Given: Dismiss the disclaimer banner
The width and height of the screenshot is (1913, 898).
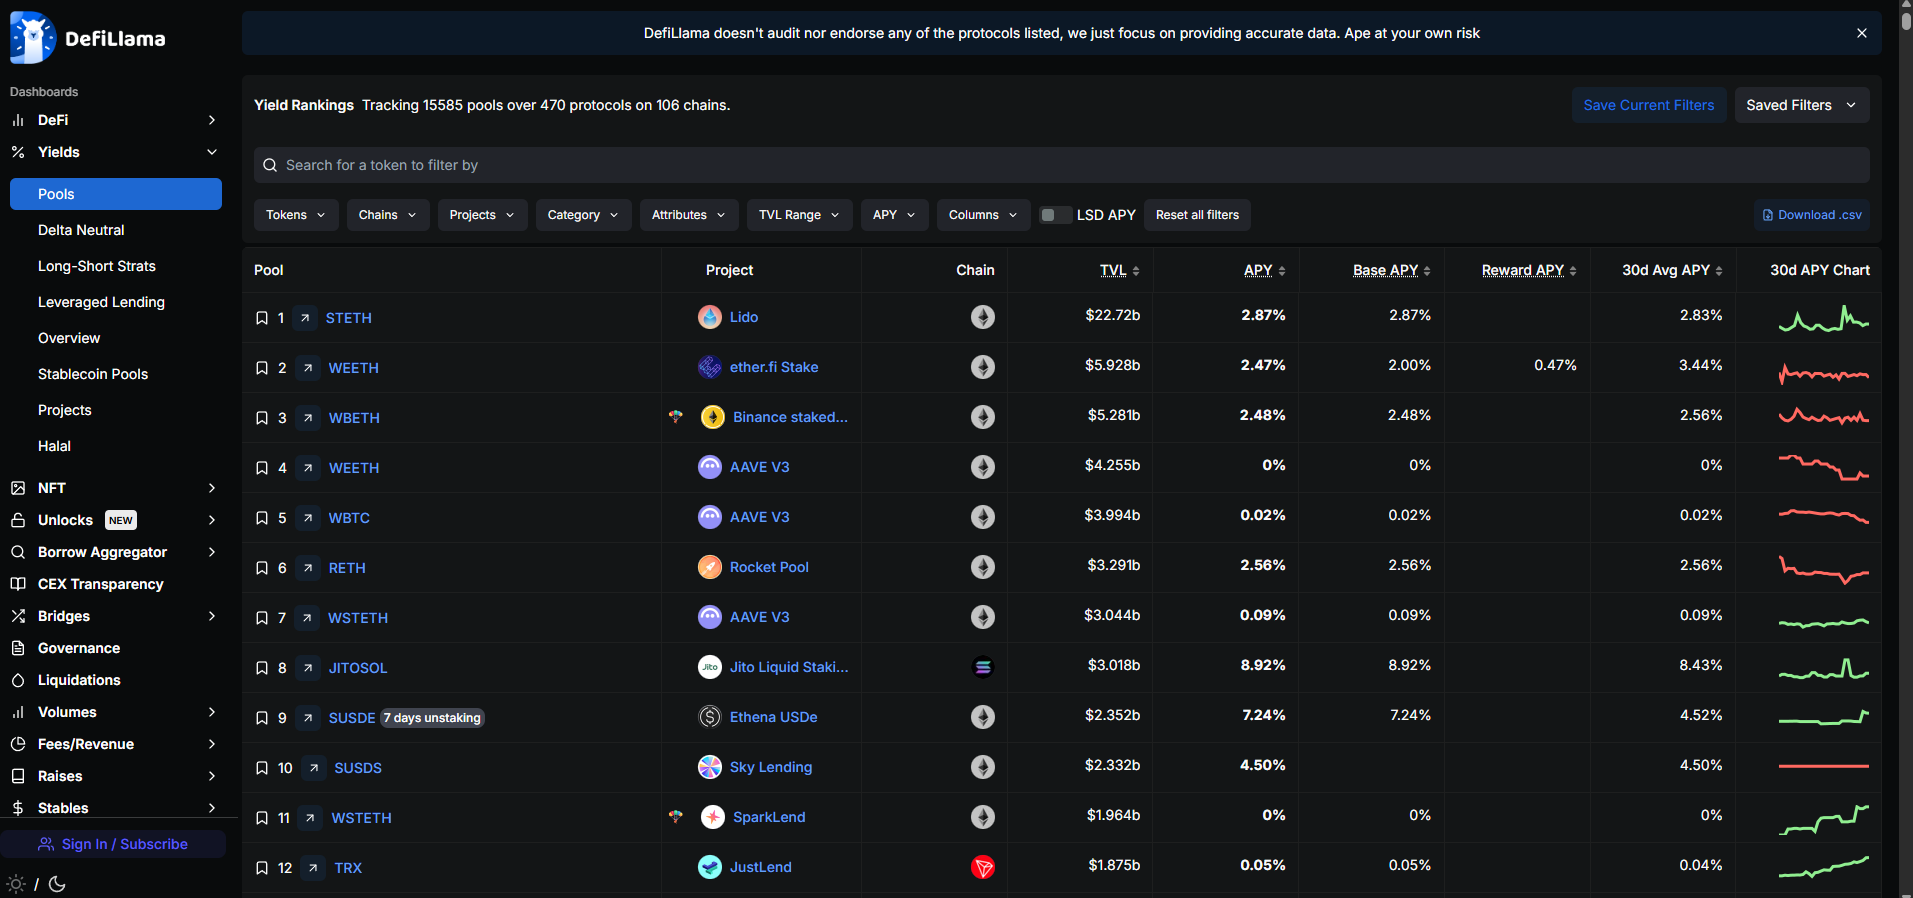Looking at the screenshot, I should click(x=1862, y=33).
